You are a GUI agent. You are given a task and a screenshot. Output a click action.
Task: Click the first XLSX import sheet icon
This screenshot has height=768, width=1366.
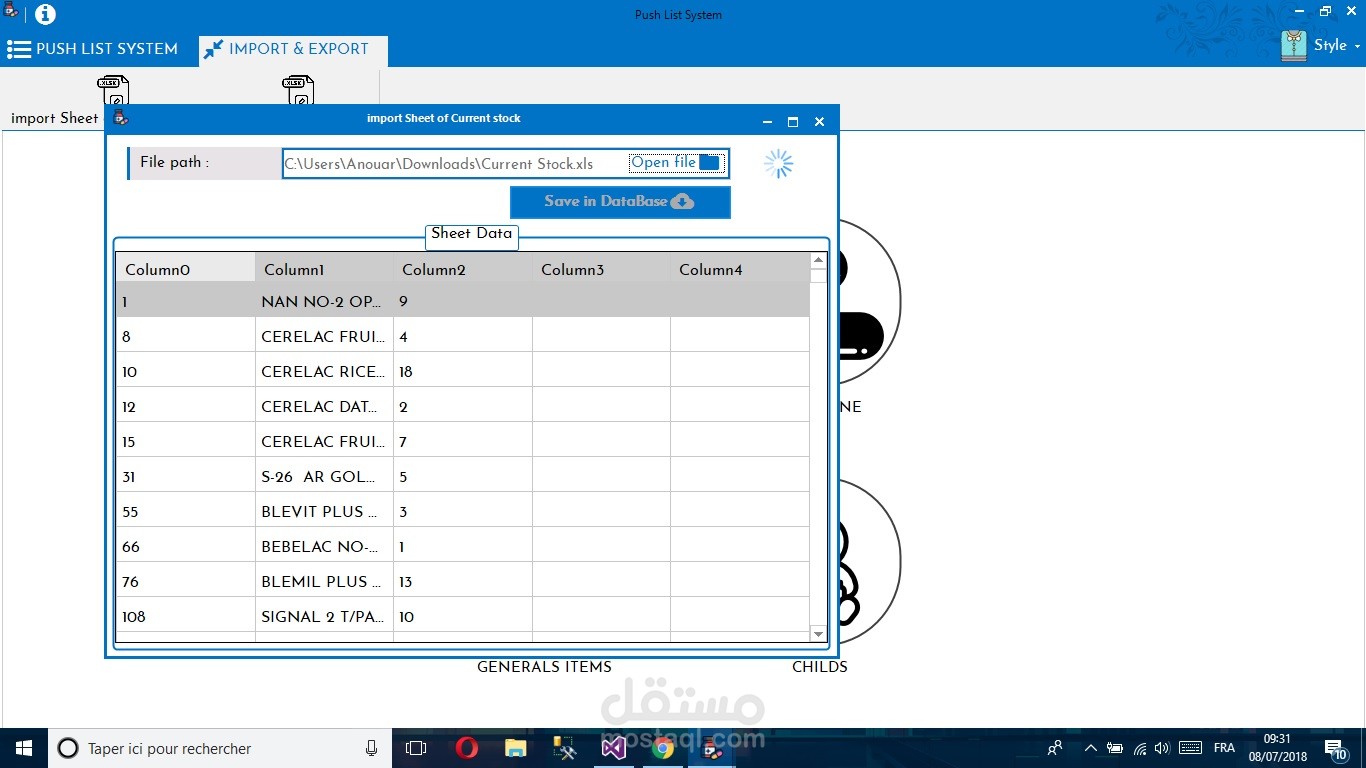tap(113, 91)
